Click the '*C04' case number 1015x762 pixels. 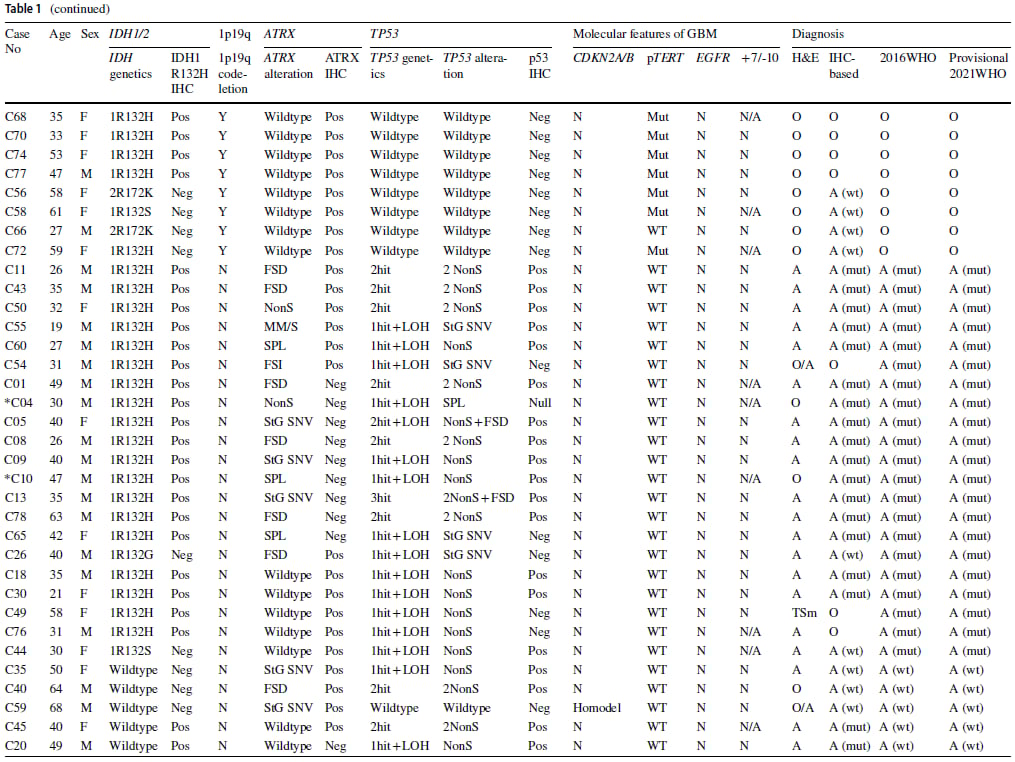[x=19, y=402]
